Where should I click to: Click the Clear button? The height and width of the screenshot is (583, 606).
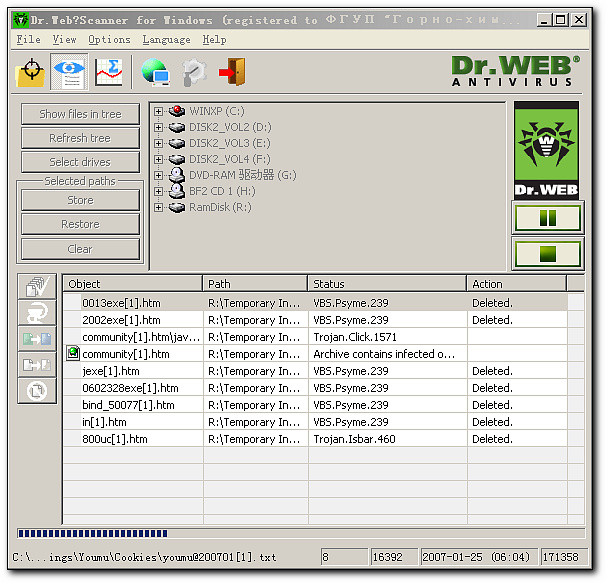coord(80,249)
